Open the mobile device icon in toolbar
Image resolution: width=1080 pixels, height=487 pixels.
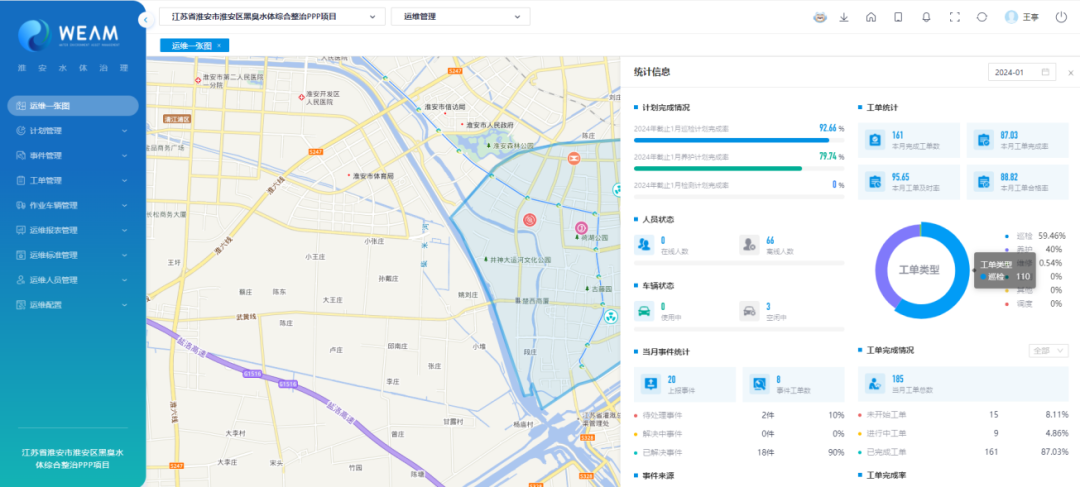[898, 17]
